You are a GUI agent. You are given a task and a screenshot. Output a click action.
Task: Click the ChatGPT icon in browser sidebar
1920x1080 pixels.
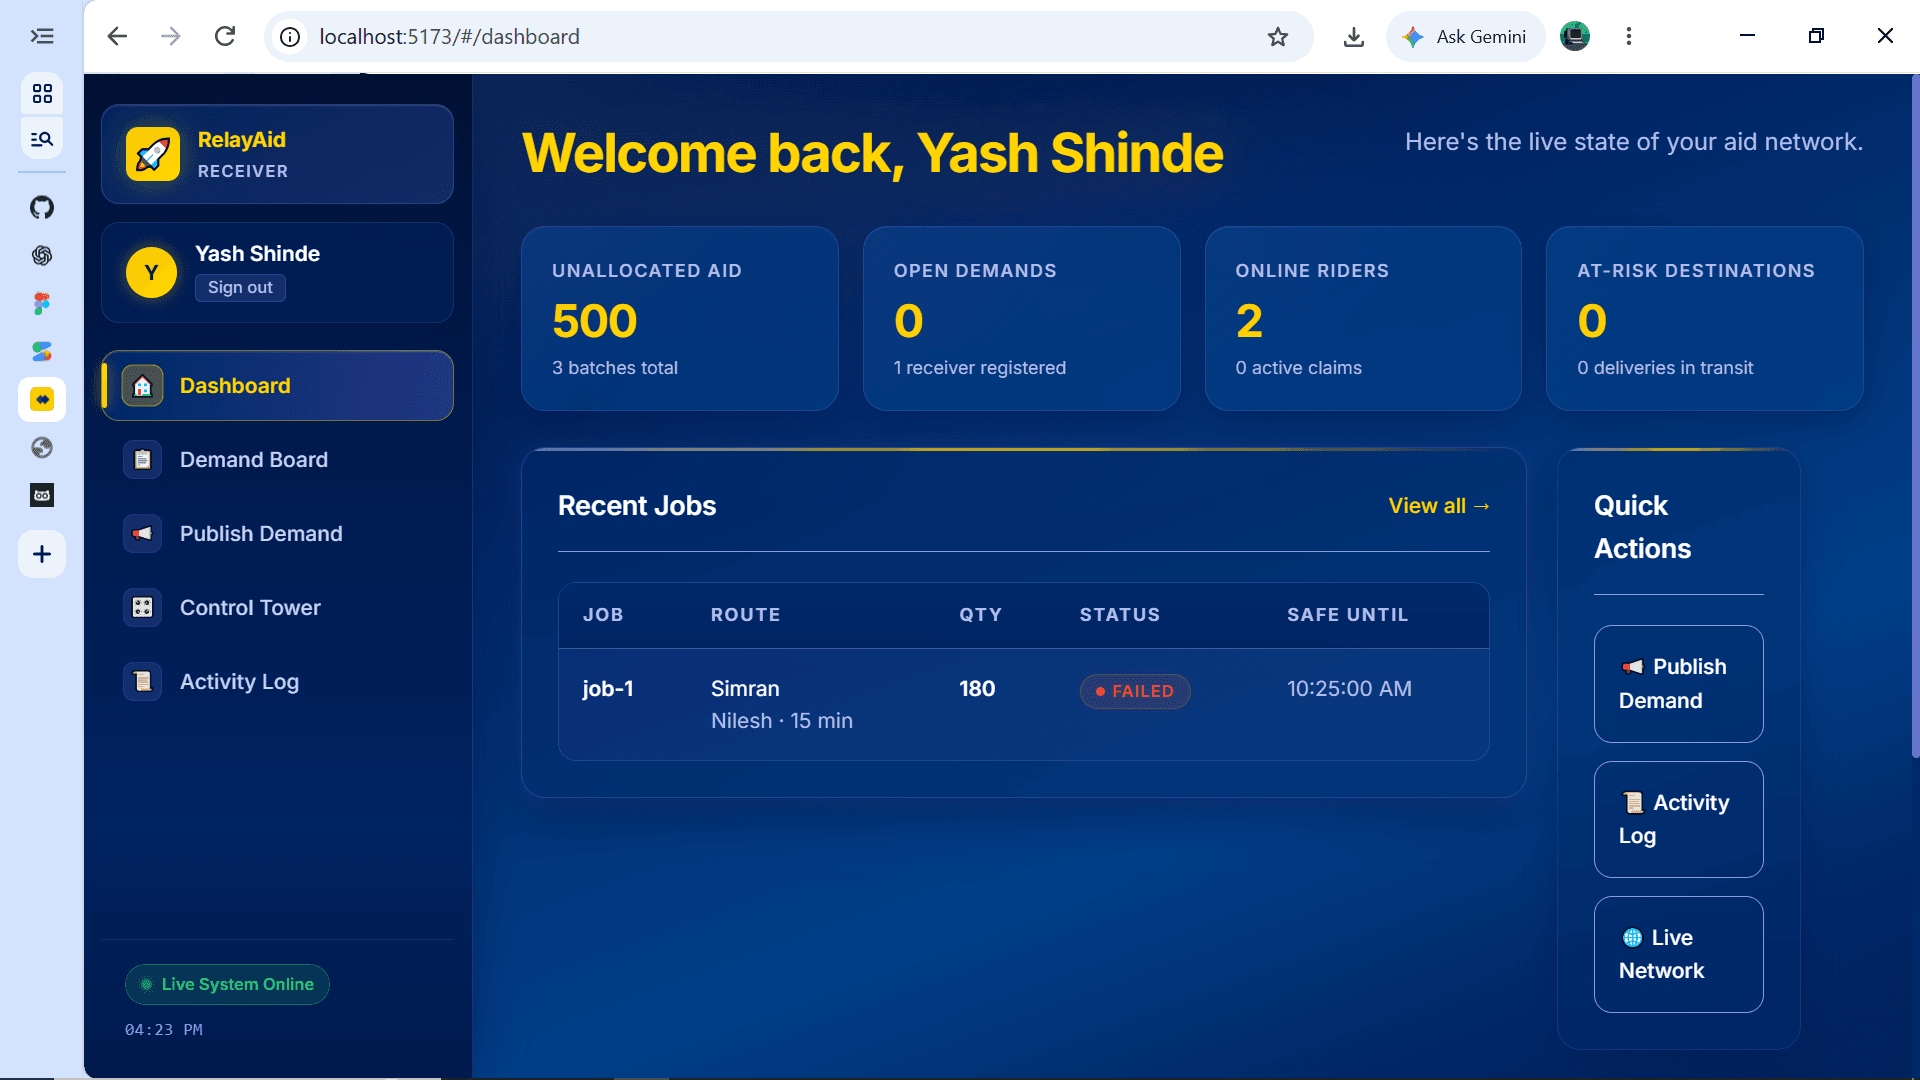[x=42, y=256]
